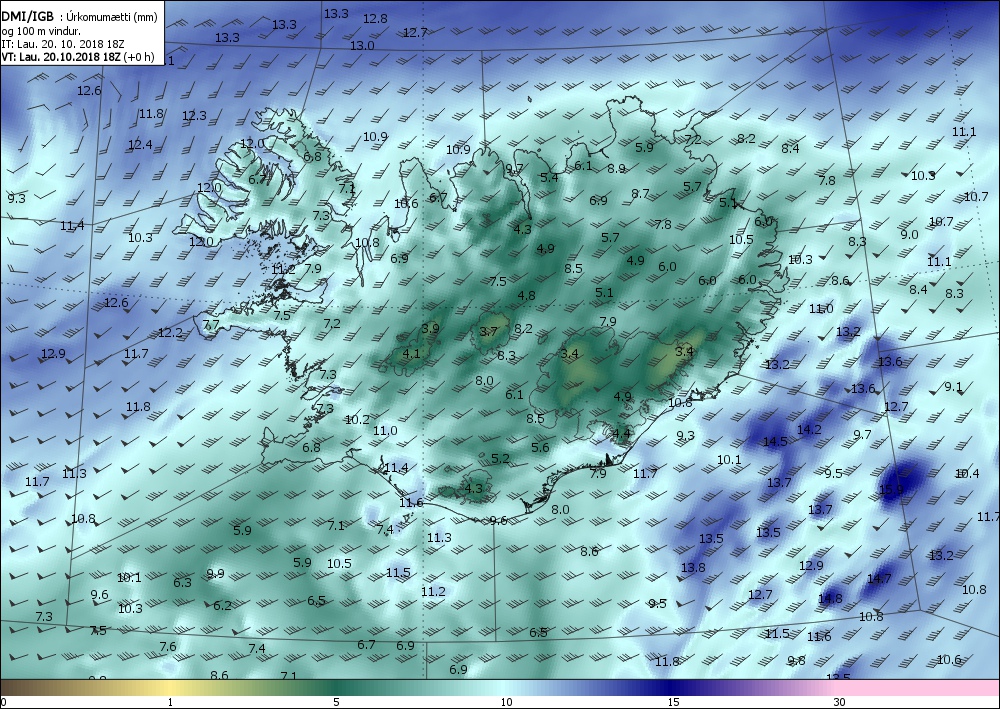
Task: Click the 12.3 value on the map
Action: coord(195,115)
